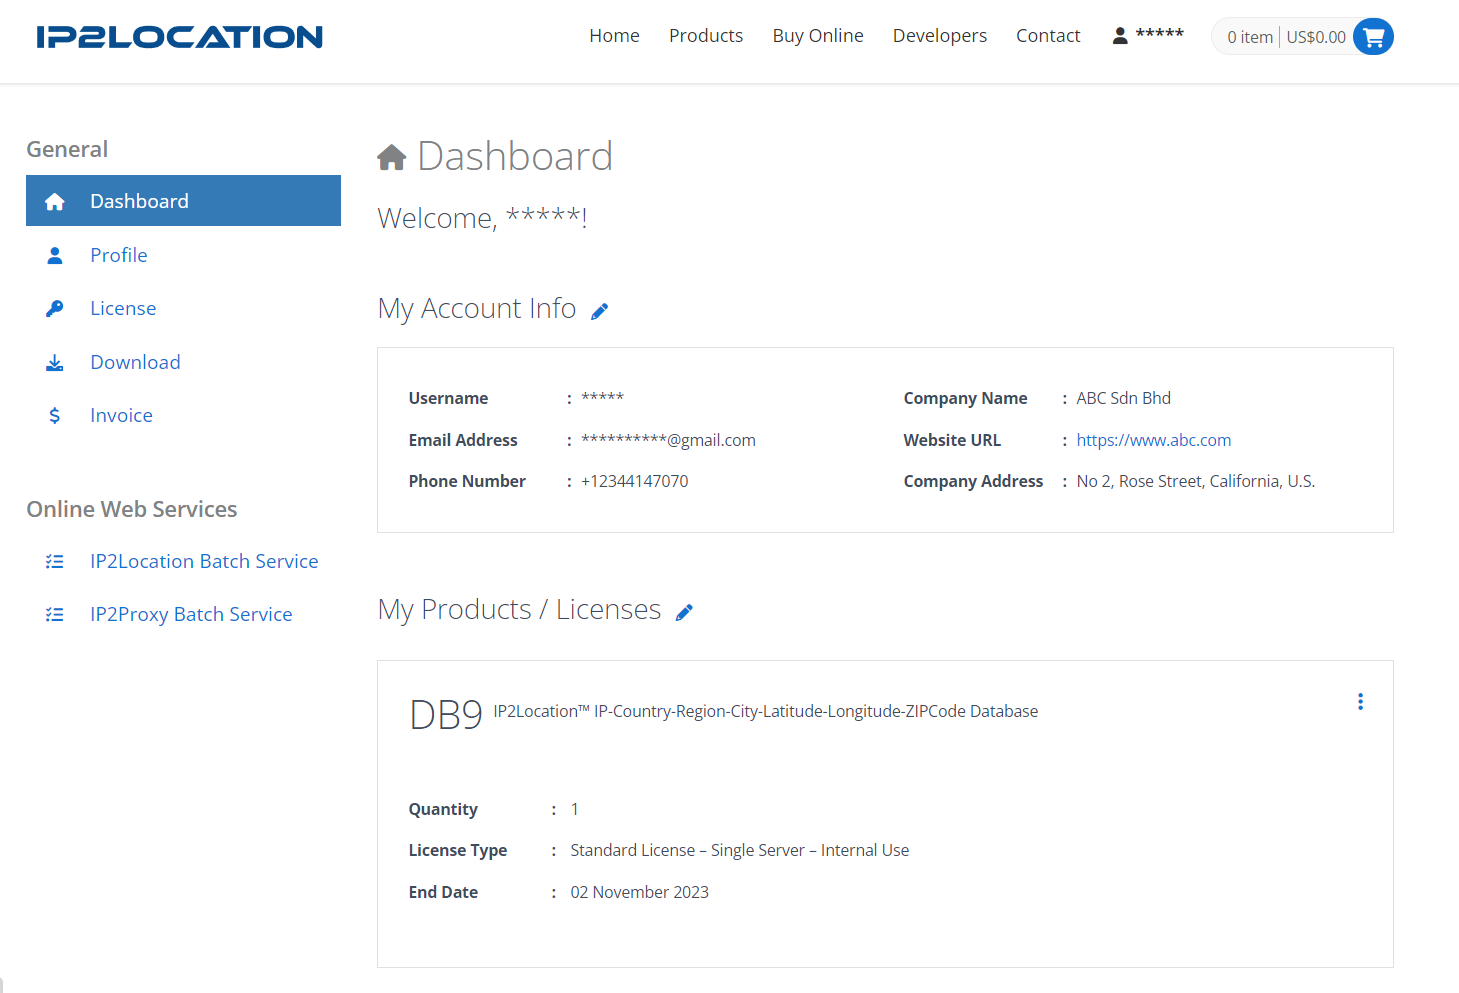
Task: Click the key icon for License
Action: tap(55, 309)
